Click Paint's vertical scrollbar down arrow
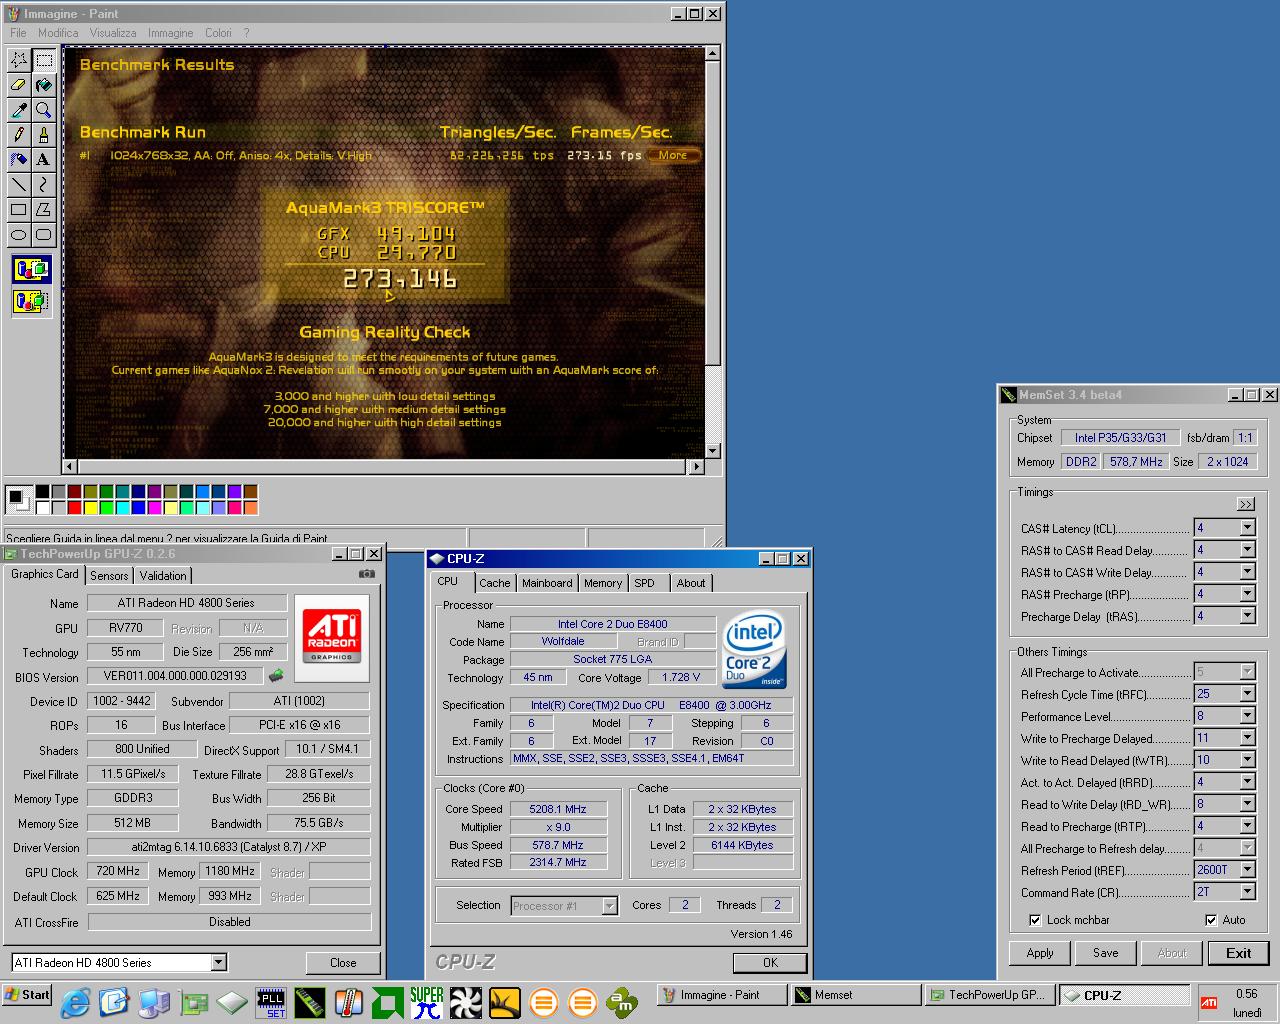The image size is (1280, 1024). click(713, 451)
